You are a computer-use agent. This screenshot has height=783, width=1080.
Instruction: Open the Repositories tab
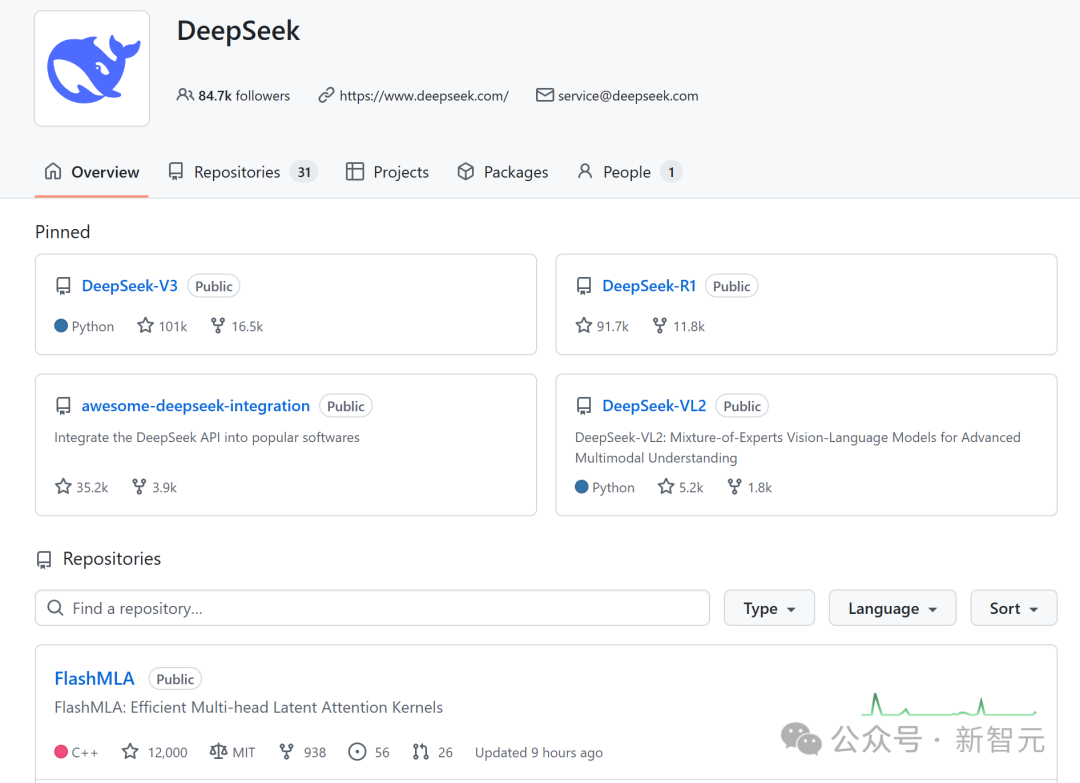click(242, 172)
